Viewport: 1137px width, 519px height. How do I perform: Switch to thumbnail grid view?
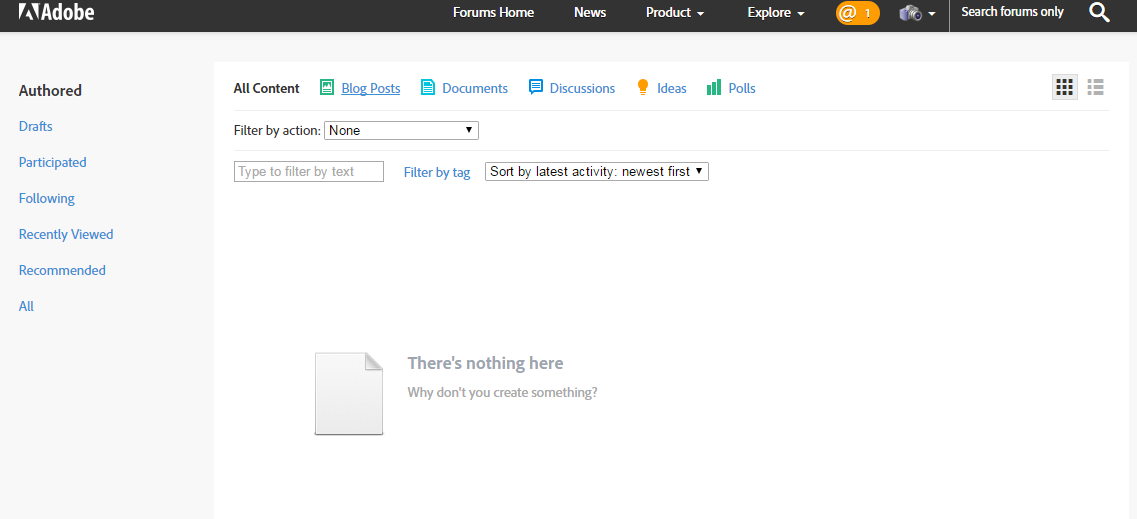(x=1064, y=87)
